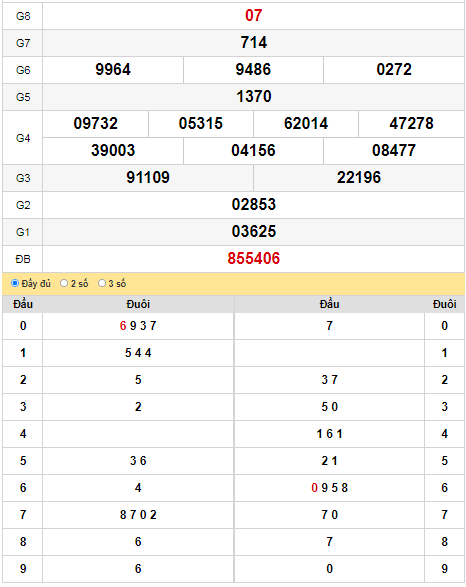466x587 pixels.
Task: Click G3 prize number 22196
Action: [359, 177]
